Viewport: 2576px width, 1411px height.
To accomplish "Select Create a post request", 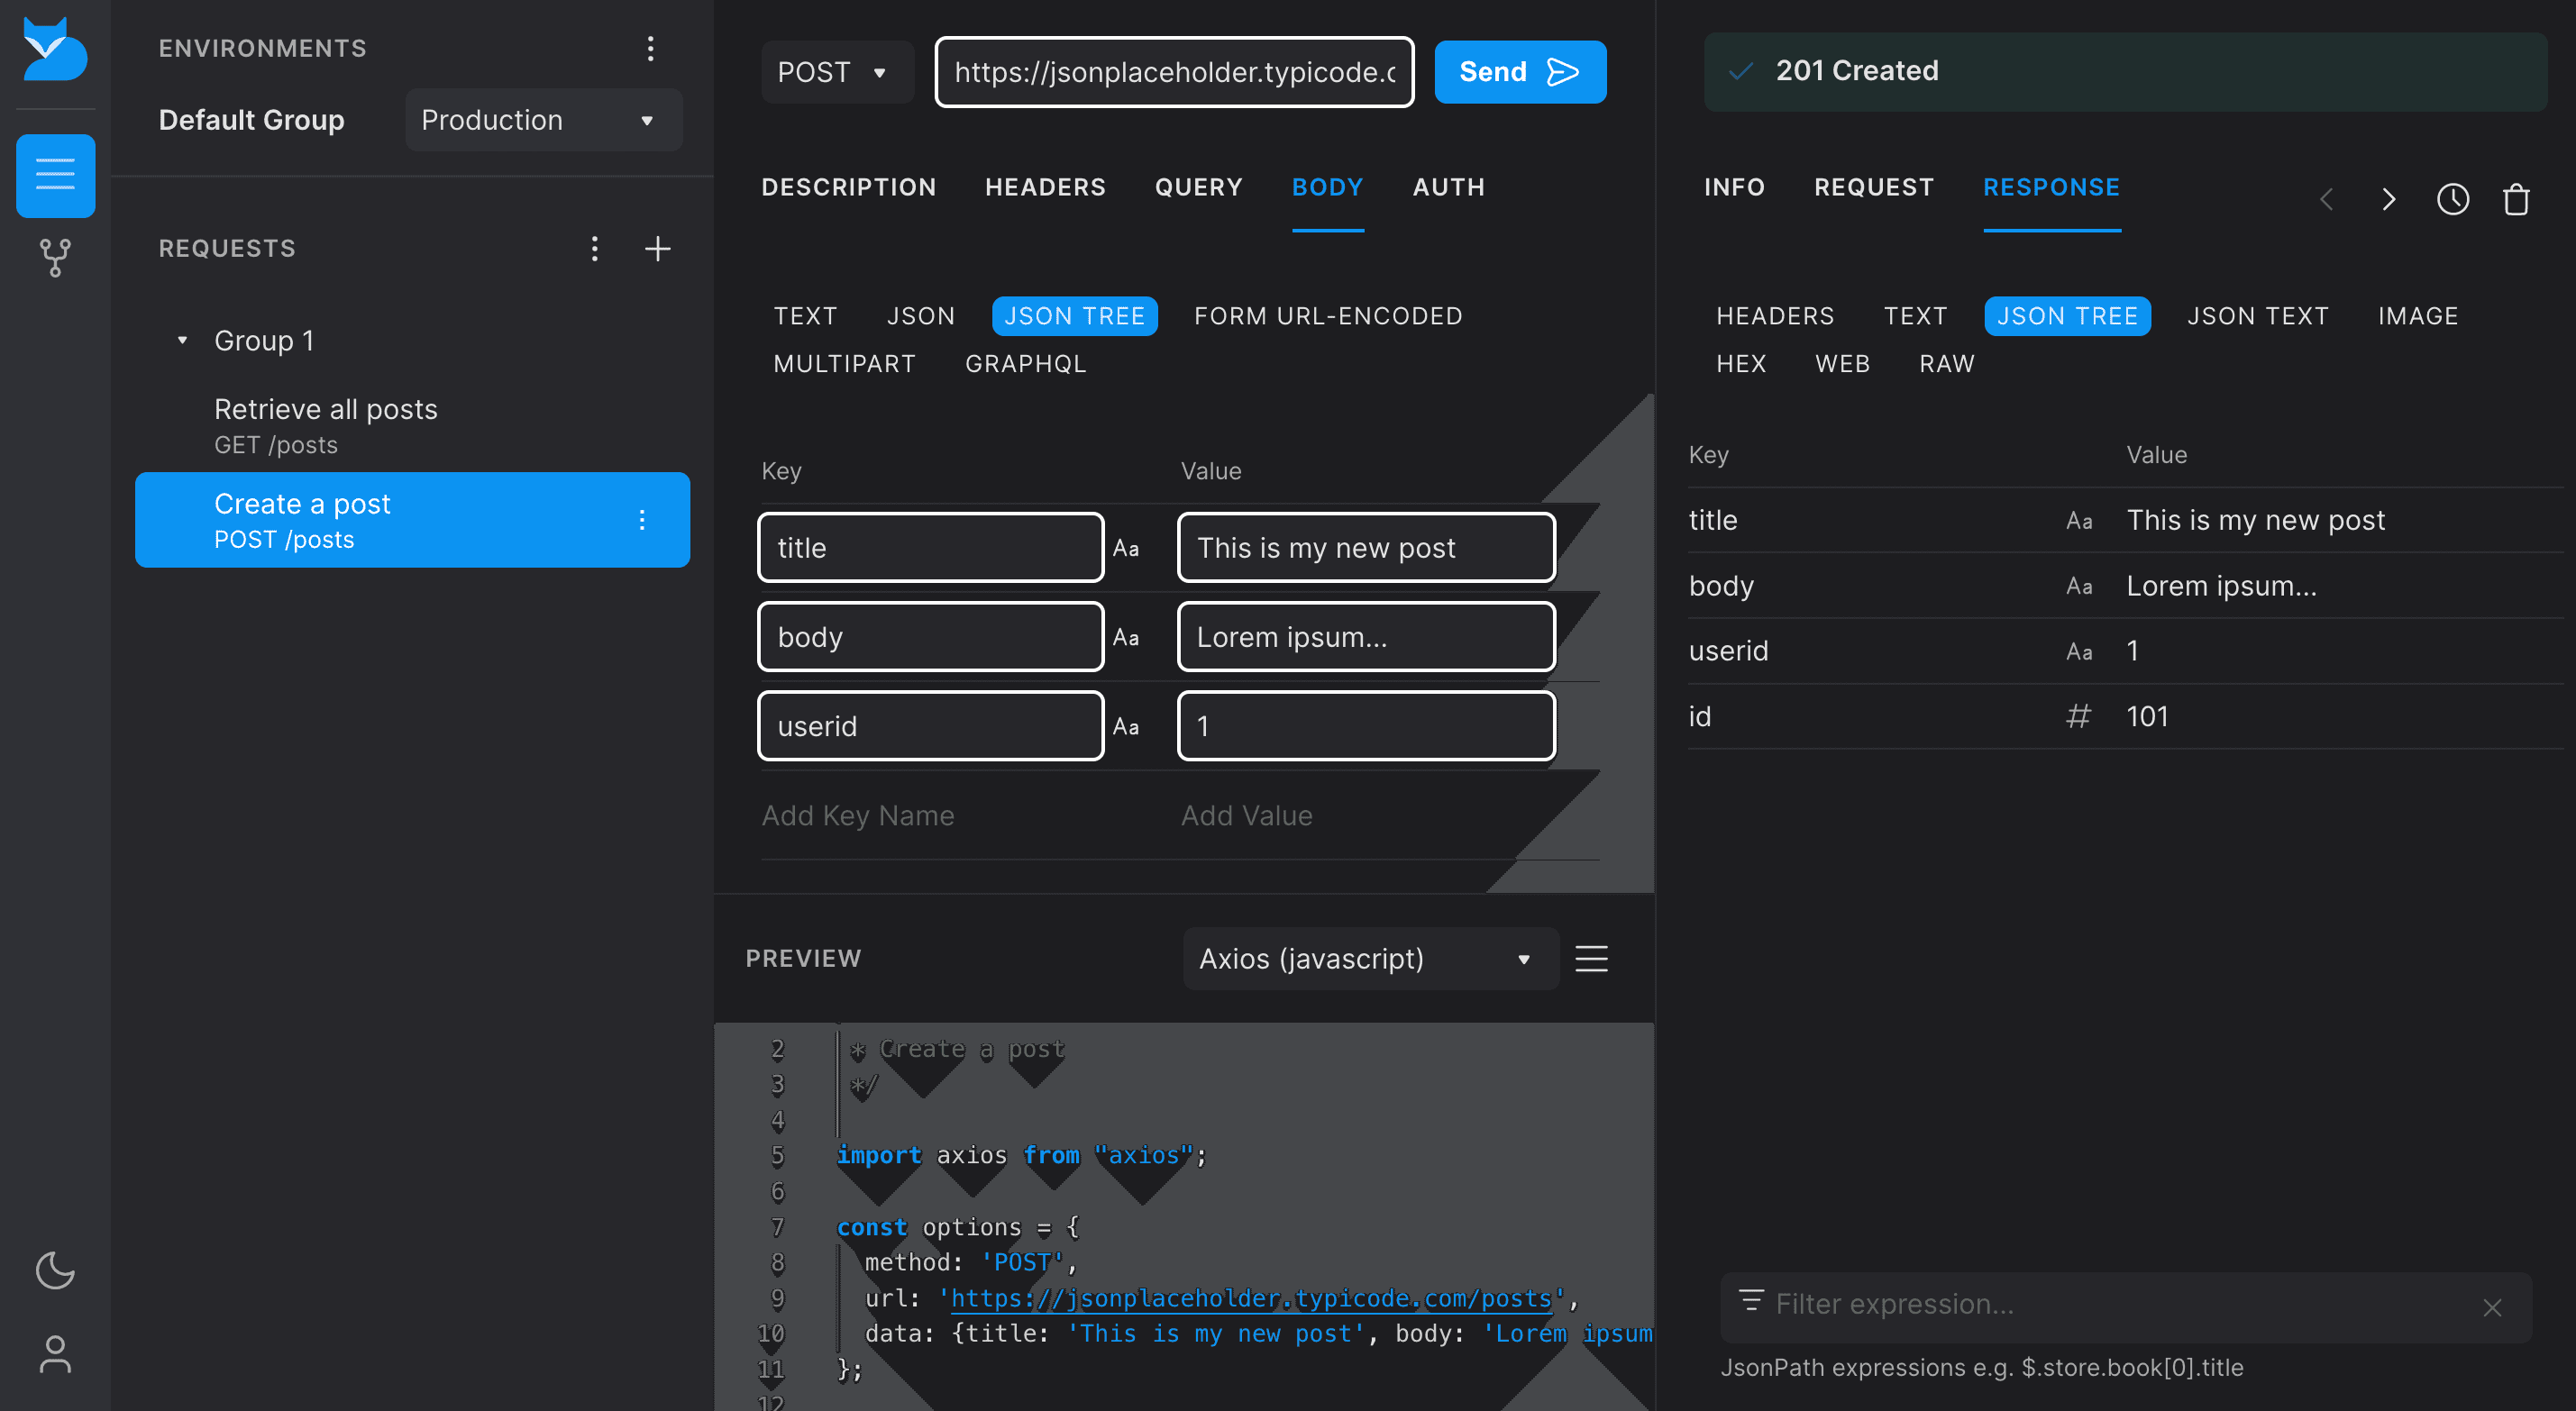I will [x=412, y=520].
